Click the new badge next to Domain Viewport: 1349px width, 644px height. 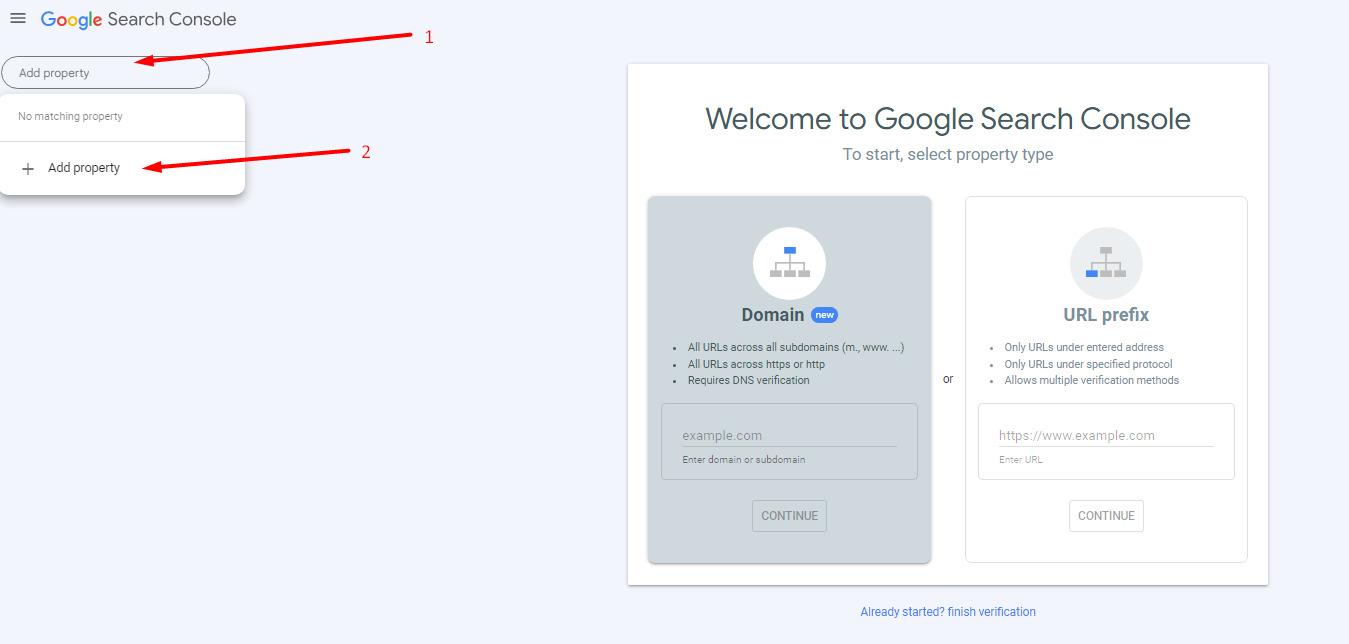pyautogui.click(x=824, y=315)
